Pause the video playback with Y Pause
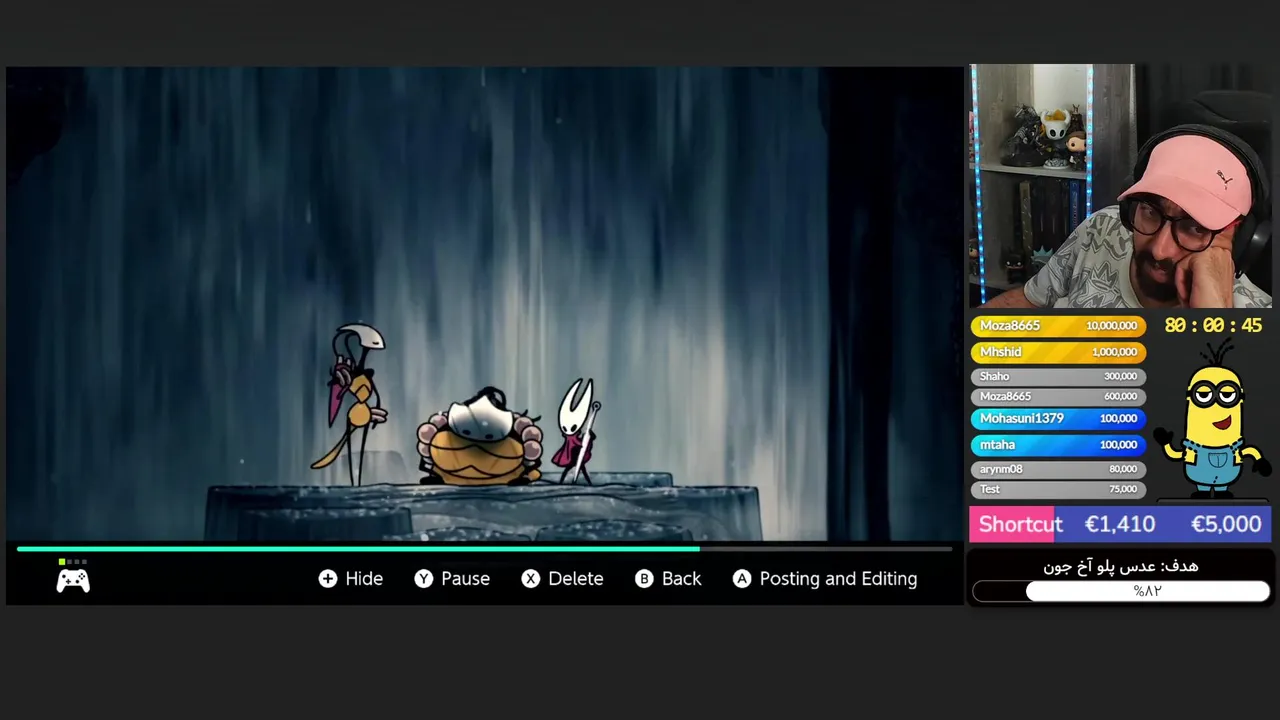The image size is (1280, 720). 452,579
